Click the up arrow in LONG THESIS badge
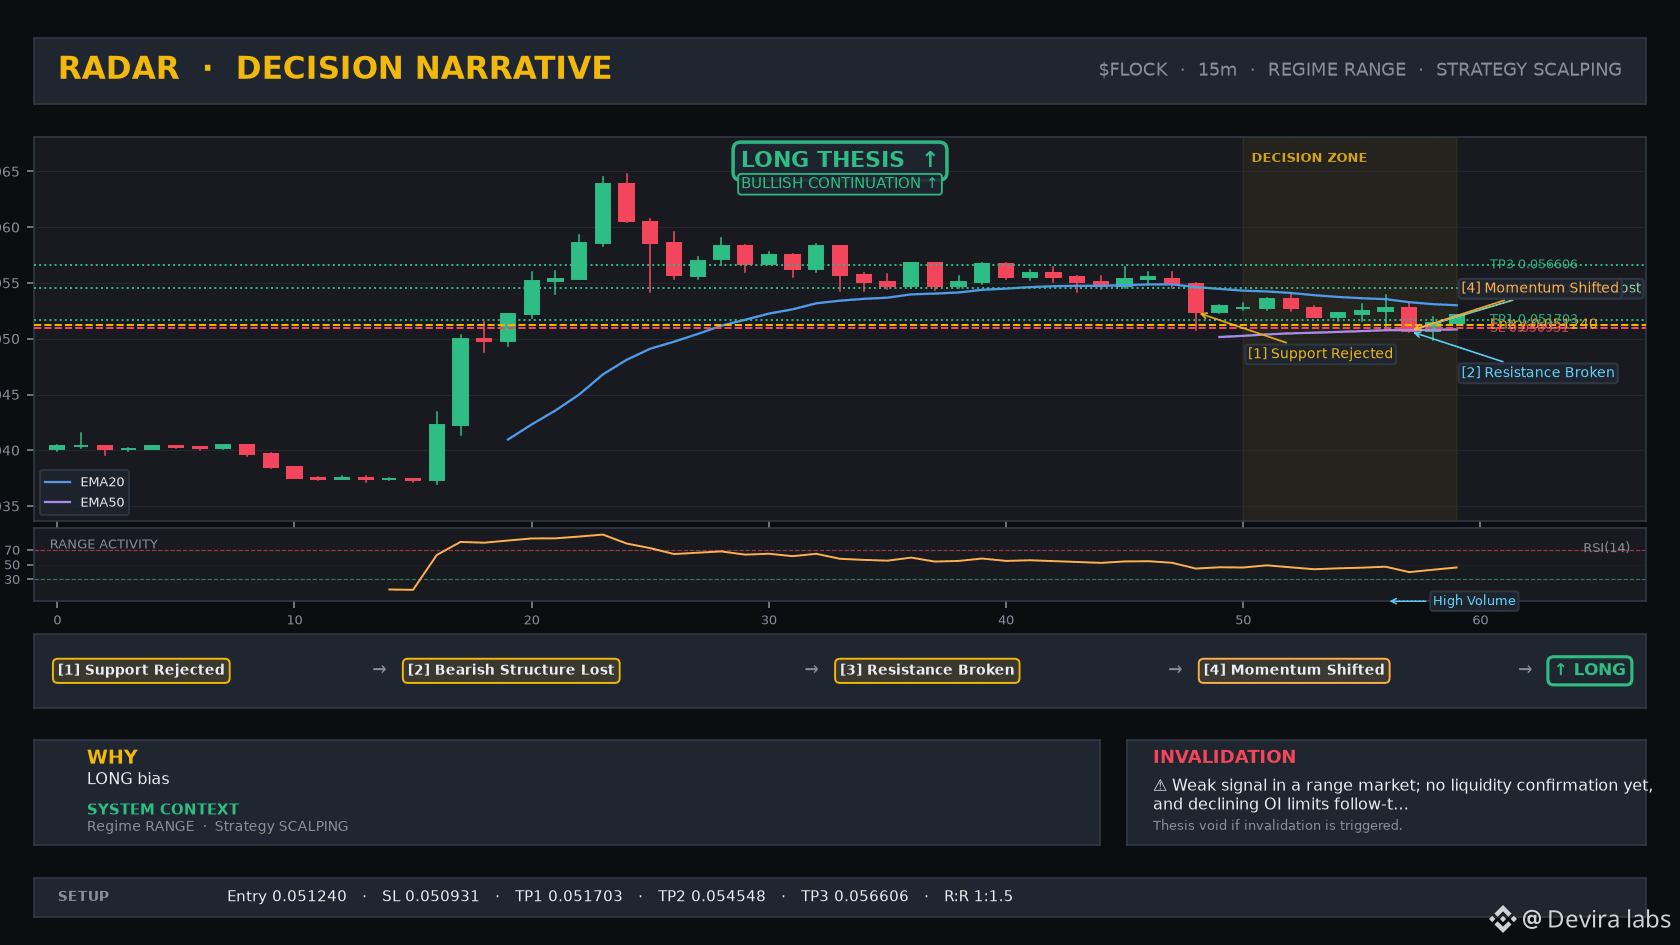This screenshot has width=1680, height=945. tap(930, 159)
